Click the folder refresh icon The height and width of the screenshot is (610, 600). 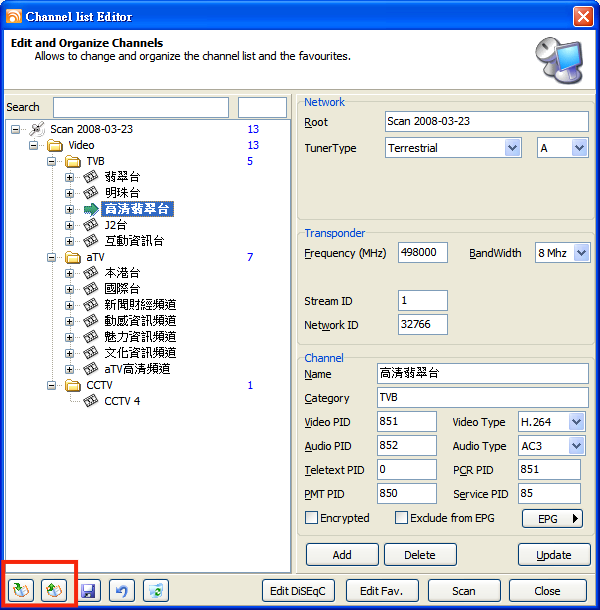[156, 591]
